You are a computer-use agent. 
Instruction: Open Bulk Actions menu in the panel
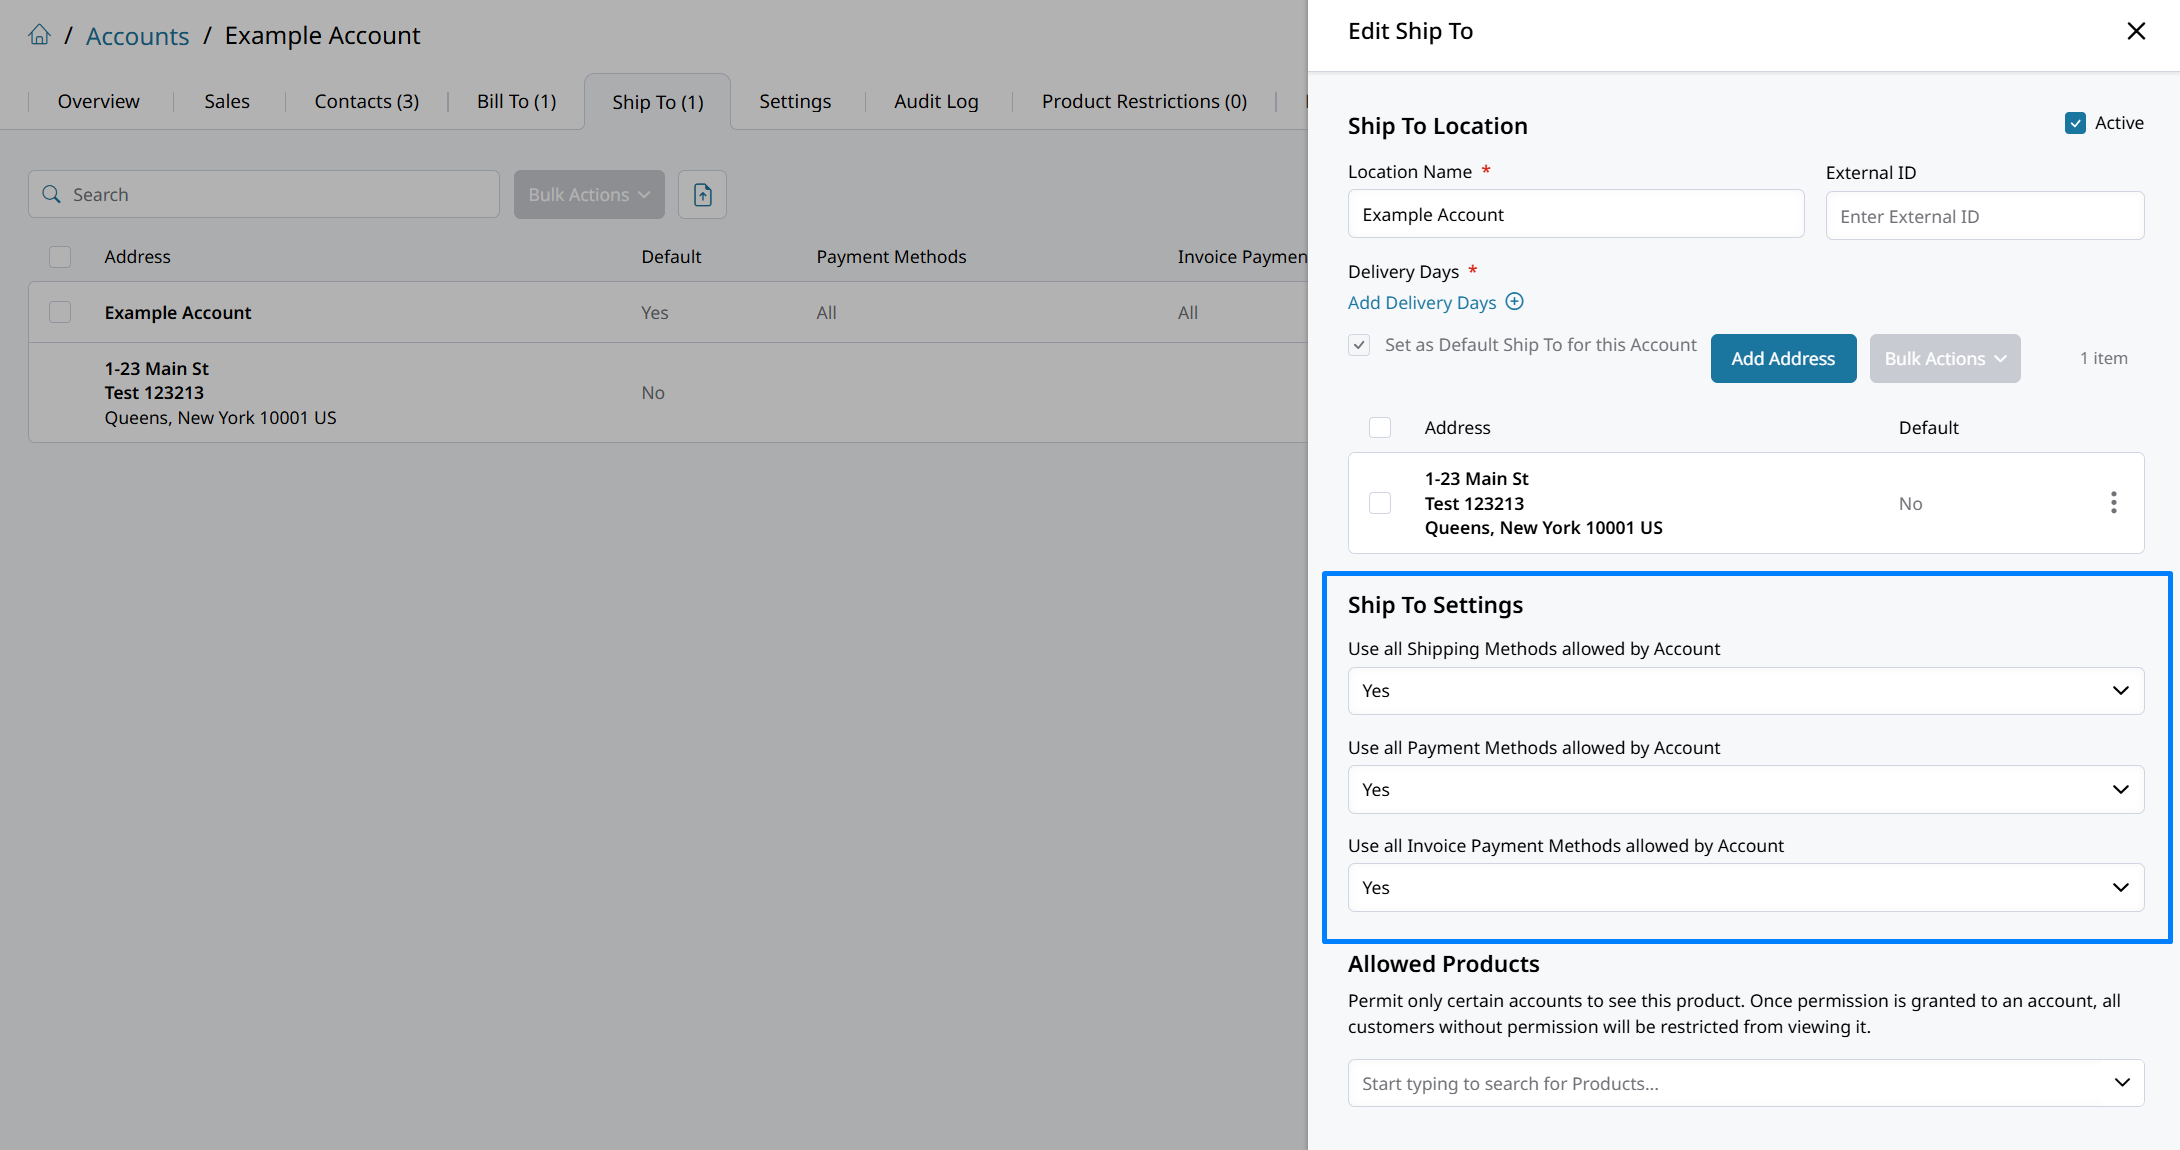click(x=1945, y=358)
